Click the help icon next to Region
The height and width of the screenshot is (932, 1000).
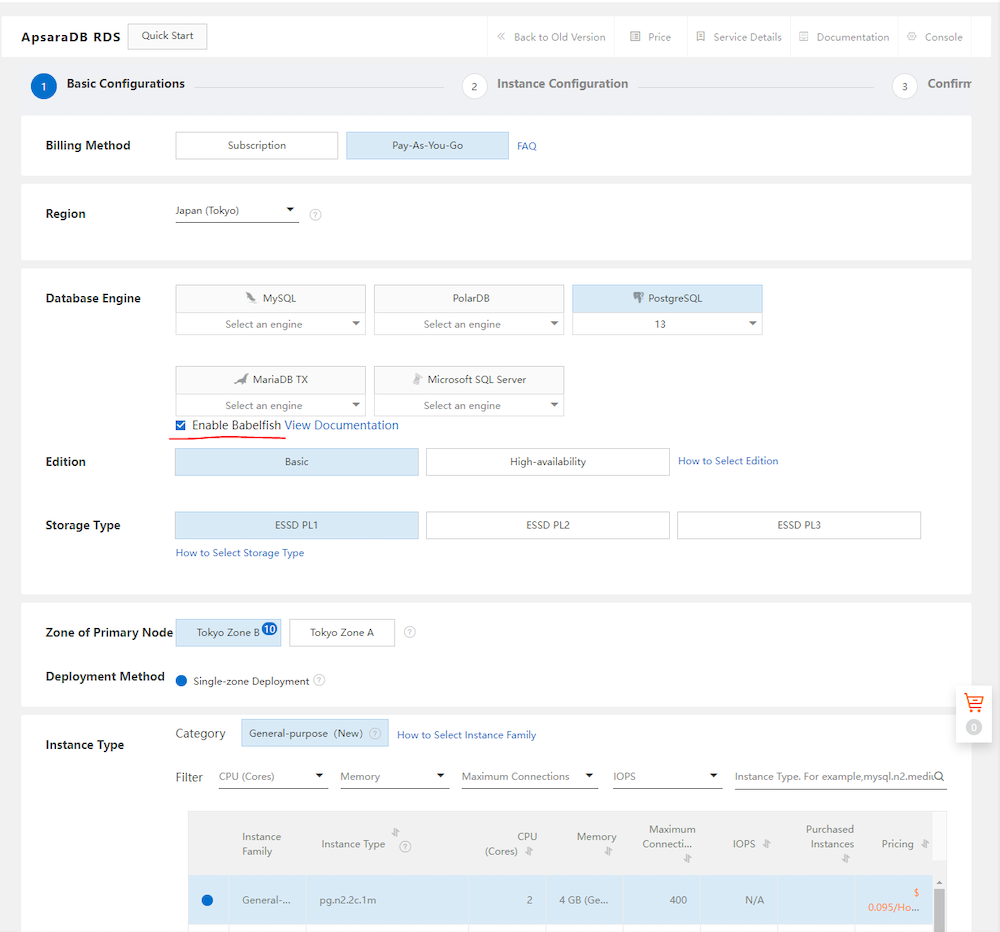click(x=315, y=214)
